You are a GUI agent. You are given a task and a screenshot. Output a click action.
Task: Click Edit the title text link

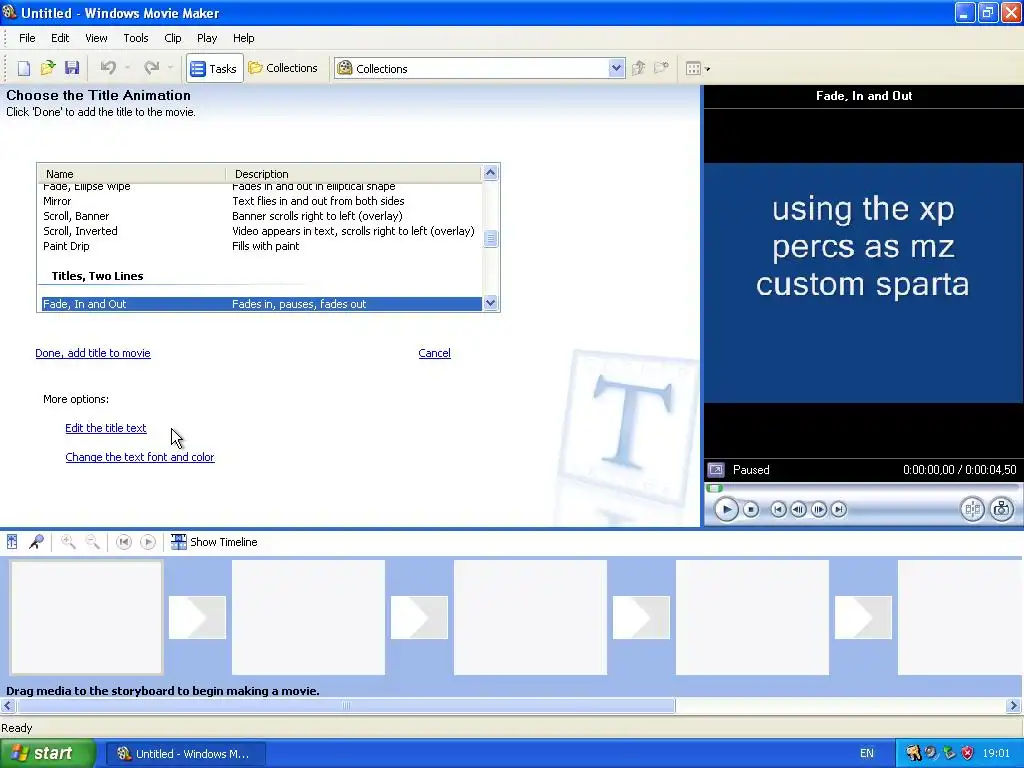point(106,428)
